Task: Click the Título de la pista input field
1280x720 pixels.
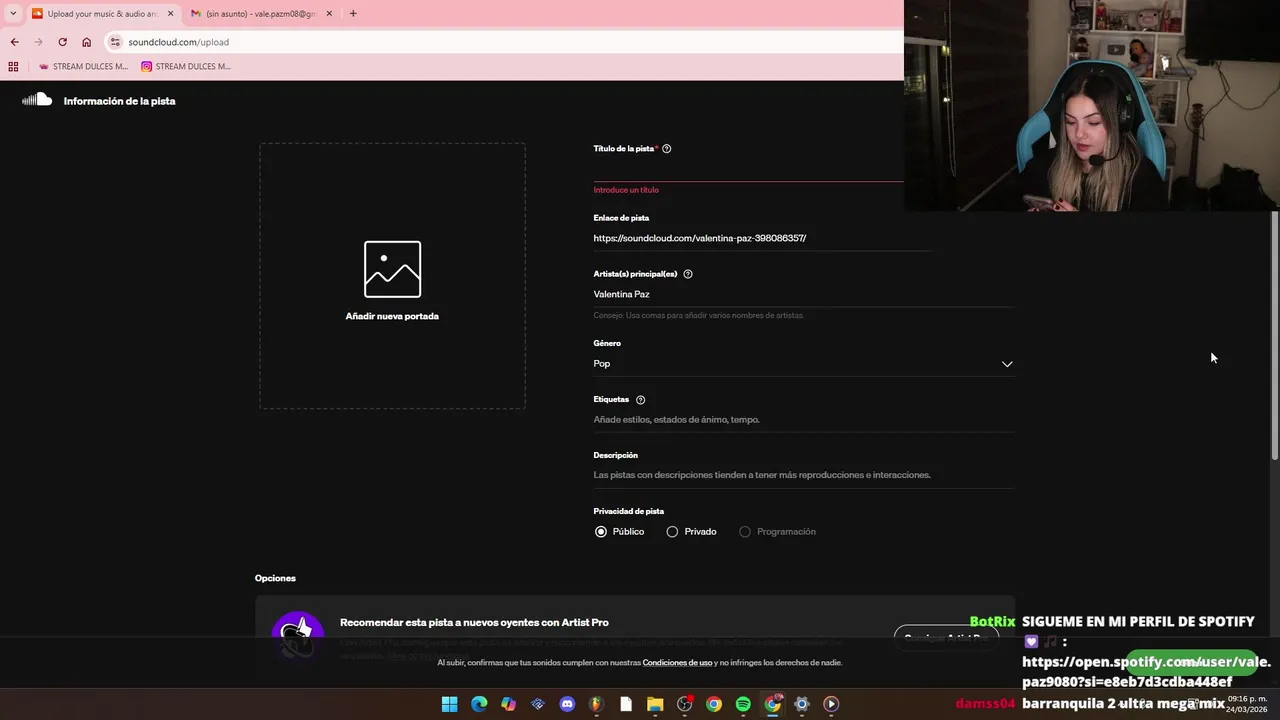Action: (748, 170)
